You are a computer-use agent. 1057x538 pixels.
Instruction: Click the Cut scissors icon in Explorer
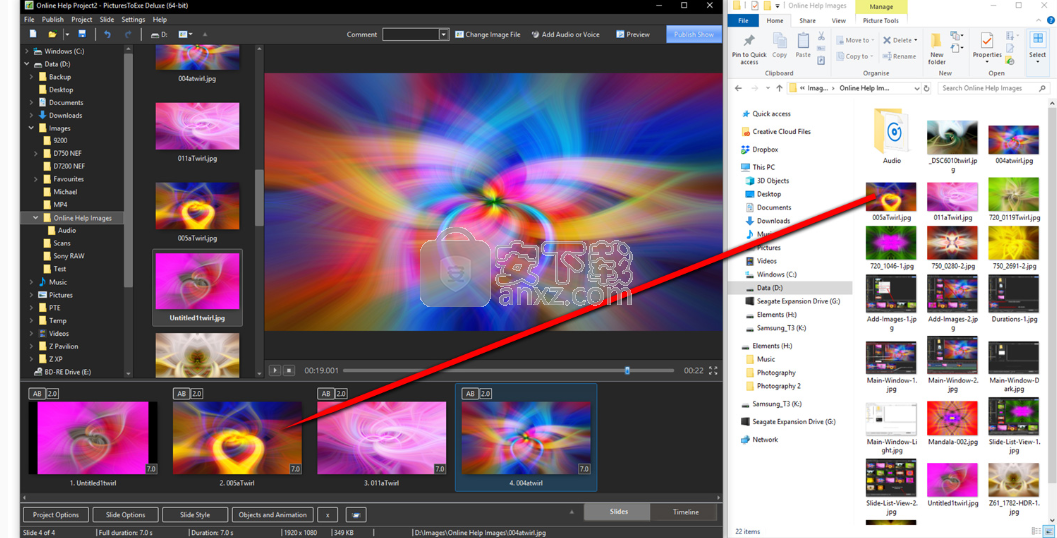[x=821, y=36]
